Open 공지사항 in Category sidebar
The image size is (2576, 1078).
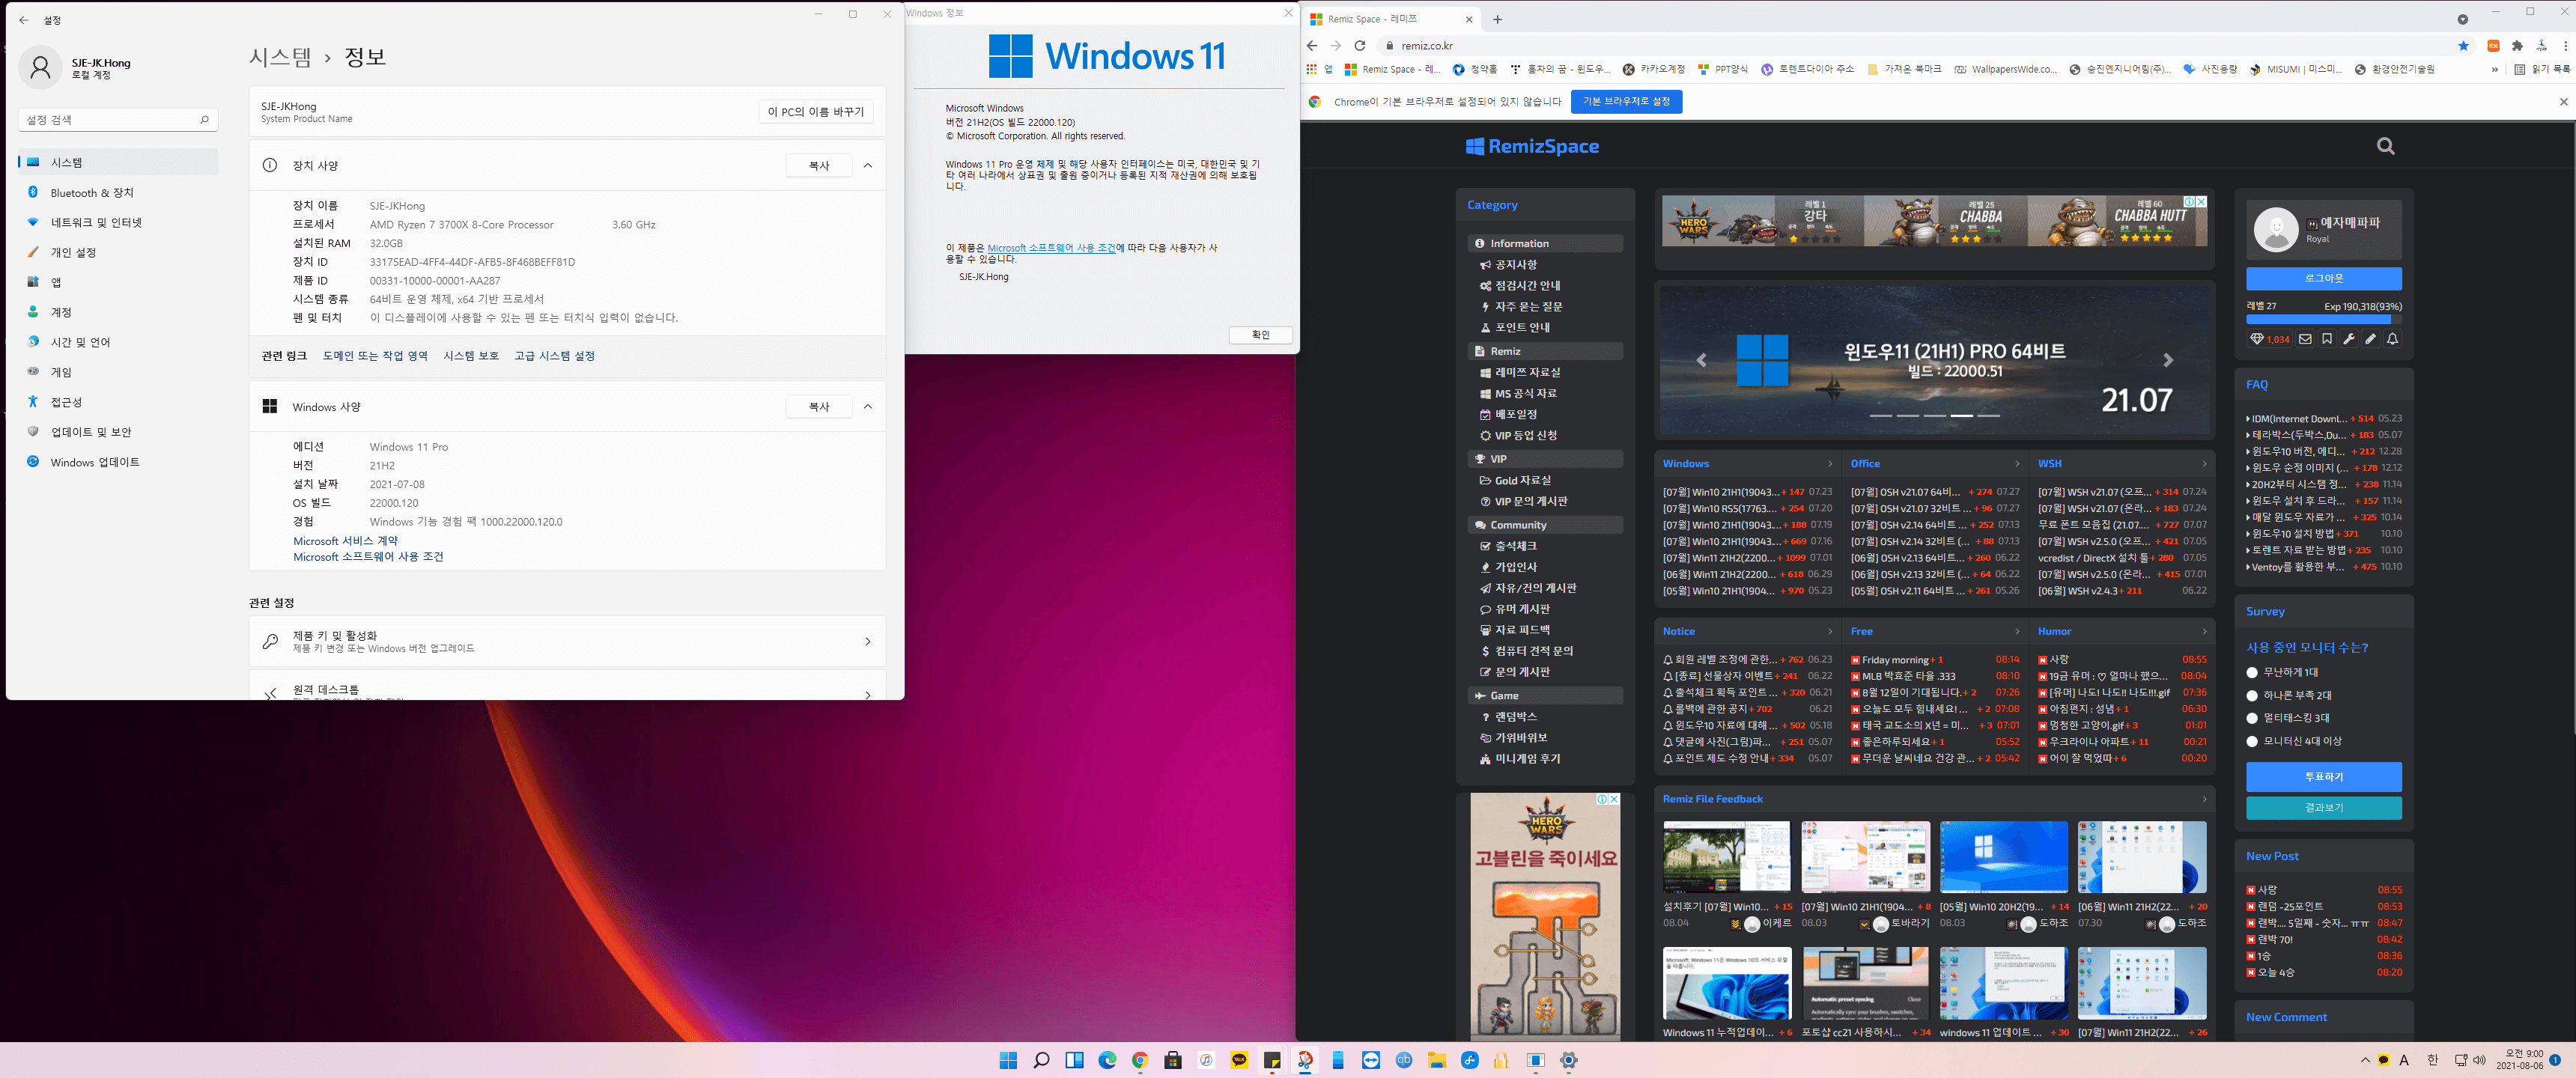(1515, 265)
